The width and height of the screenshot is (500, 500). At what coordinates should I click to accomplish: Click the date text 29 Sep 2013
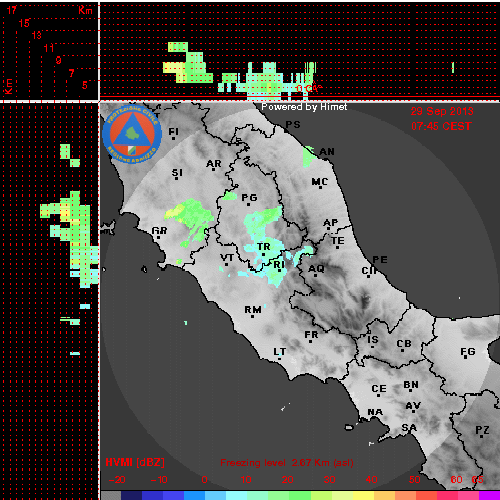442,111
